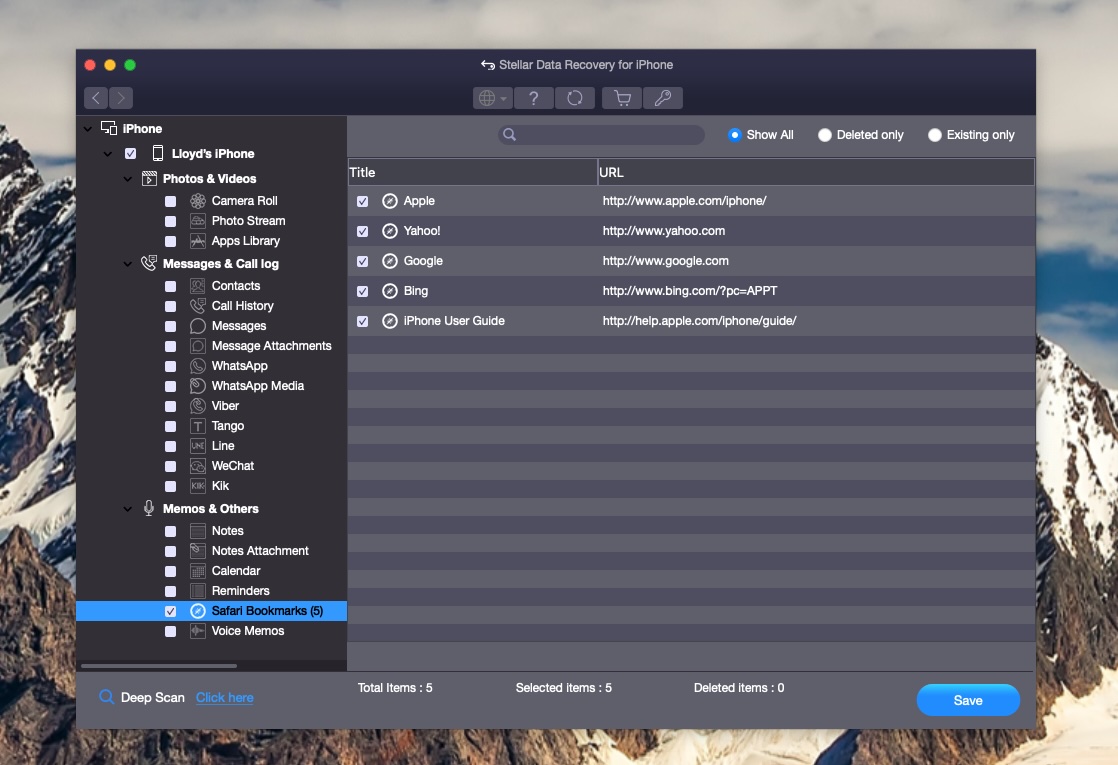Select the Notes Attachment icon
This screenshot has width=1118, height=765.
tap(198, 551)
